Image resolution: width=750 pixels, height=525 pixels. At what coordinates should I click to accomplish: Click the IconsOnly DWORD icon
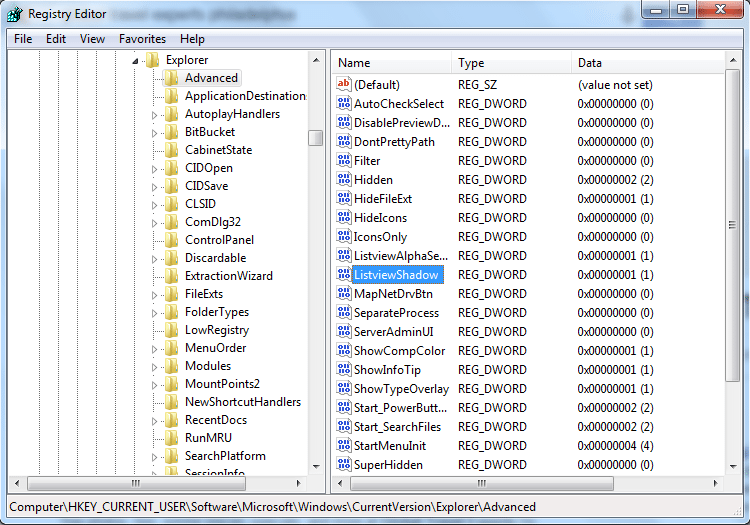[x=344, y=236]
